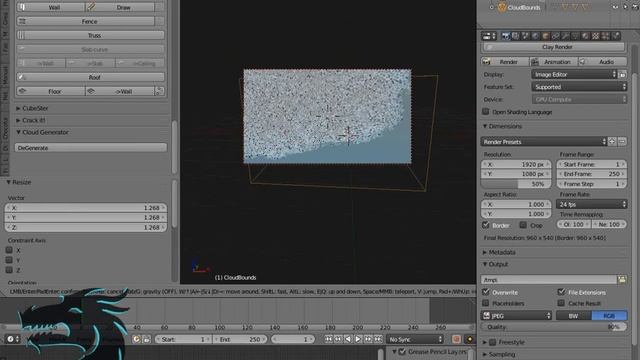640x360 pixels.
Task: Open the JPEG file format dropdown
Action: tap(517, 316)
